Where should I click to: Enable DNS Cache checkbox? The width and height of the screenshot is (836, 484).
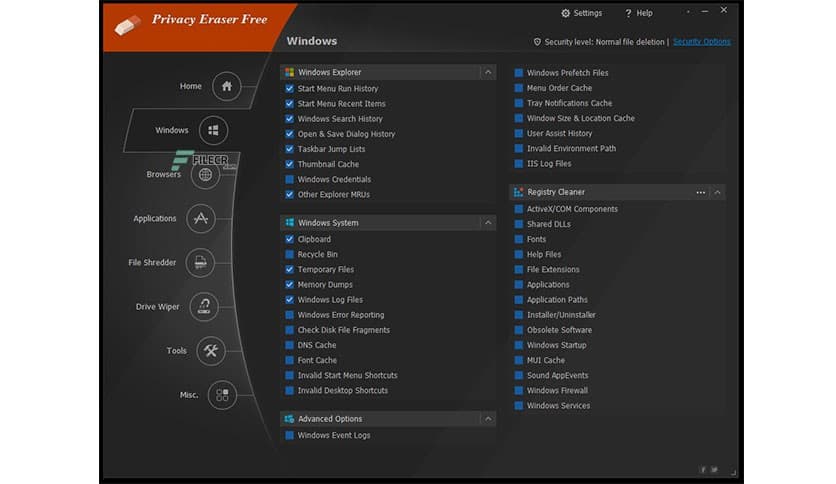pos(290,345)
